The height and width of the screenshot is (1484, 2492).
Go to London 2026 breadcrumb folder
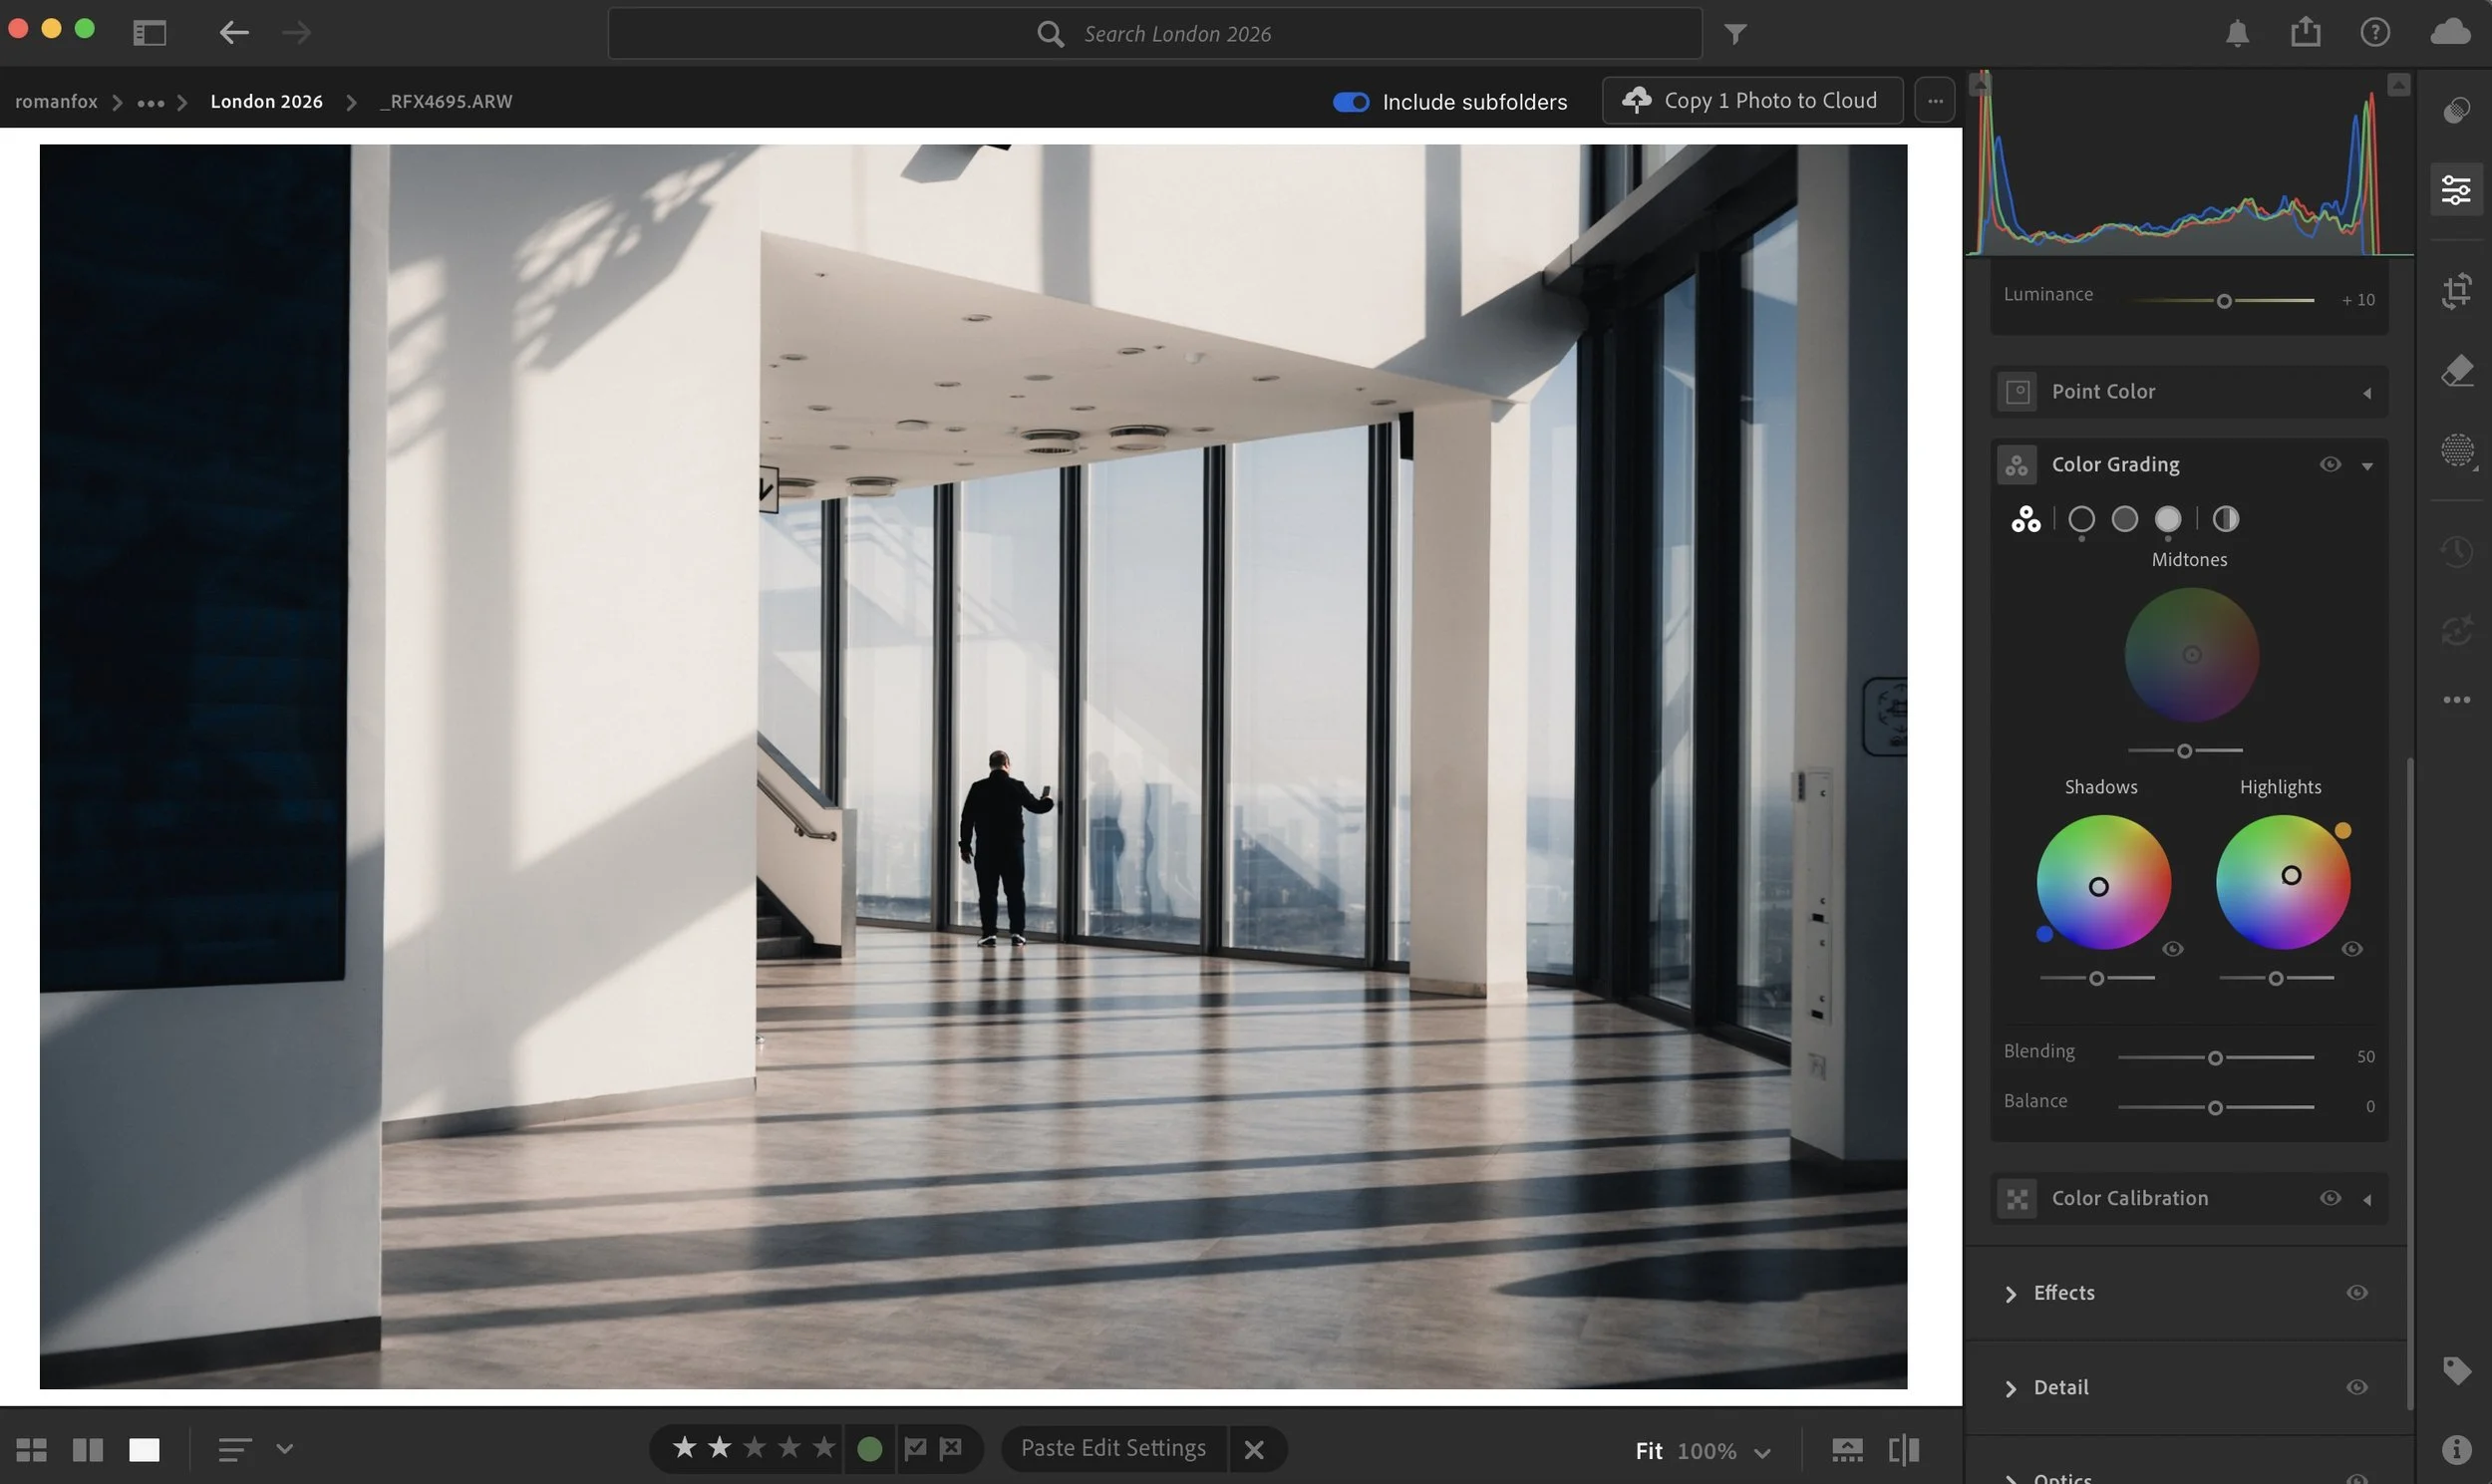coord(266,101)
